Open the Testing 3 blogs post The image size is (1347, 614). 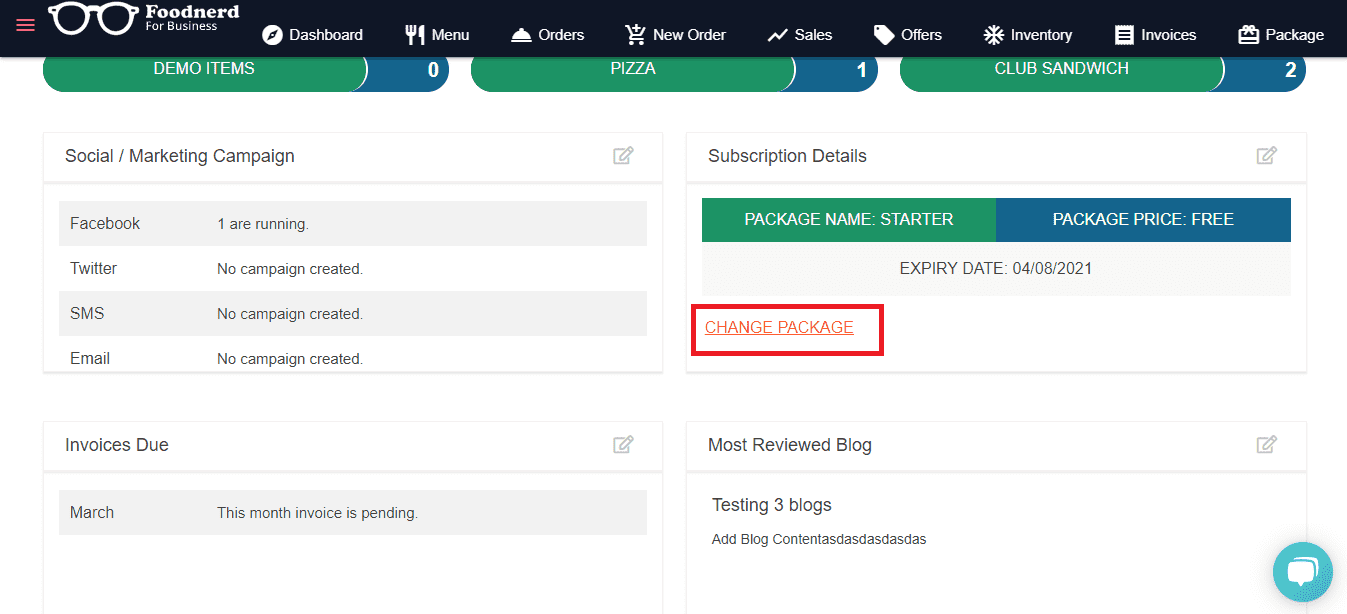[771, 505]
